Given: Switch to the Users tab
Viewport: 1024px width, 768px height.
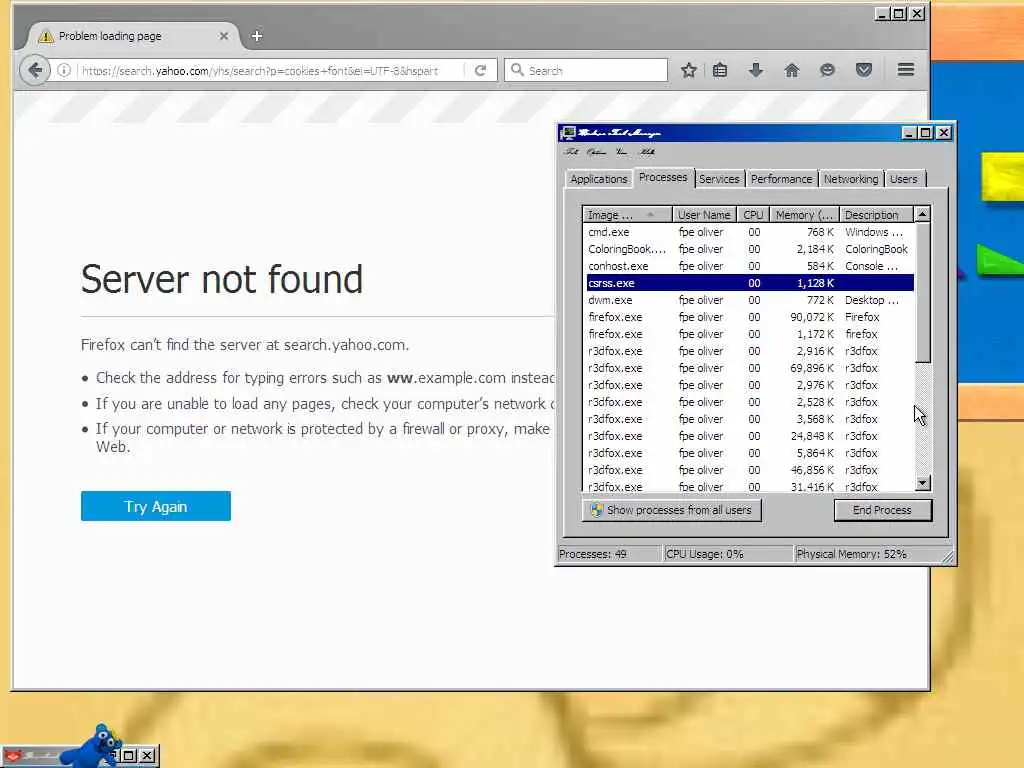Looking at the screenshot, I should coord(904,179).
